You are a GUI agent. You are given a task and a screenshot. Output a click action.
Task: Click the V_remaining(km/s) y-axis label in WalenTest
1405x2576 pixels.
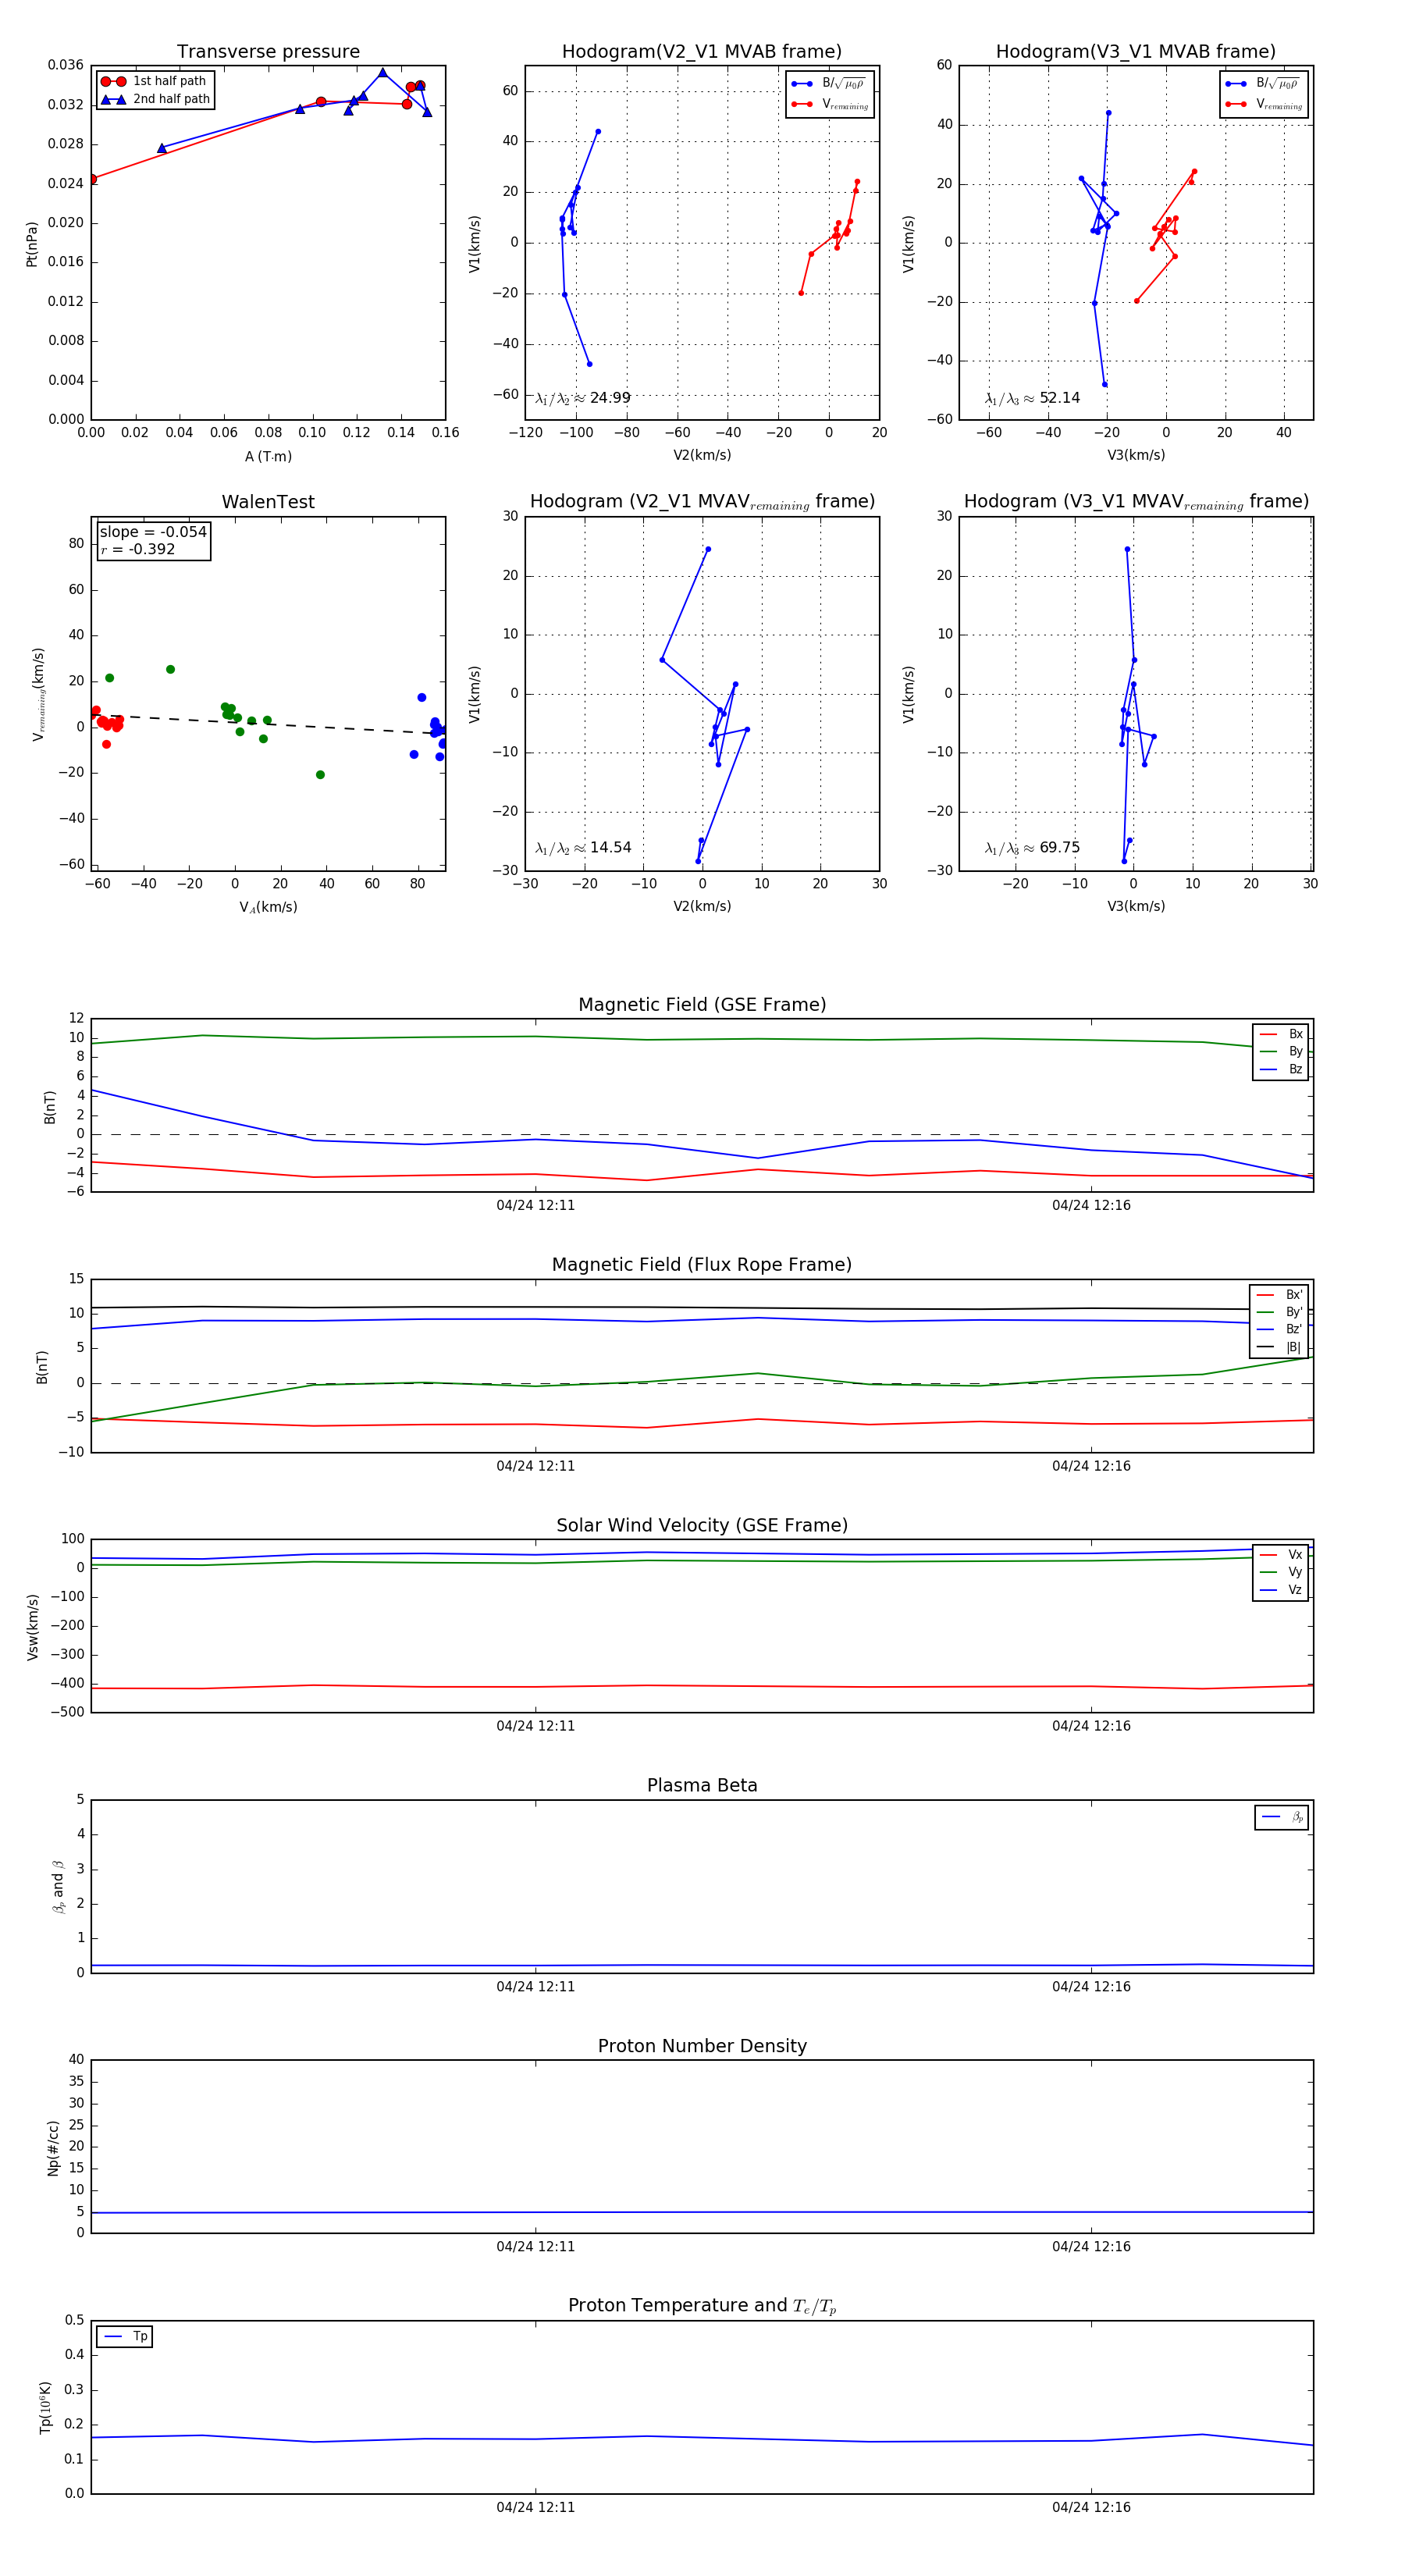39,694
